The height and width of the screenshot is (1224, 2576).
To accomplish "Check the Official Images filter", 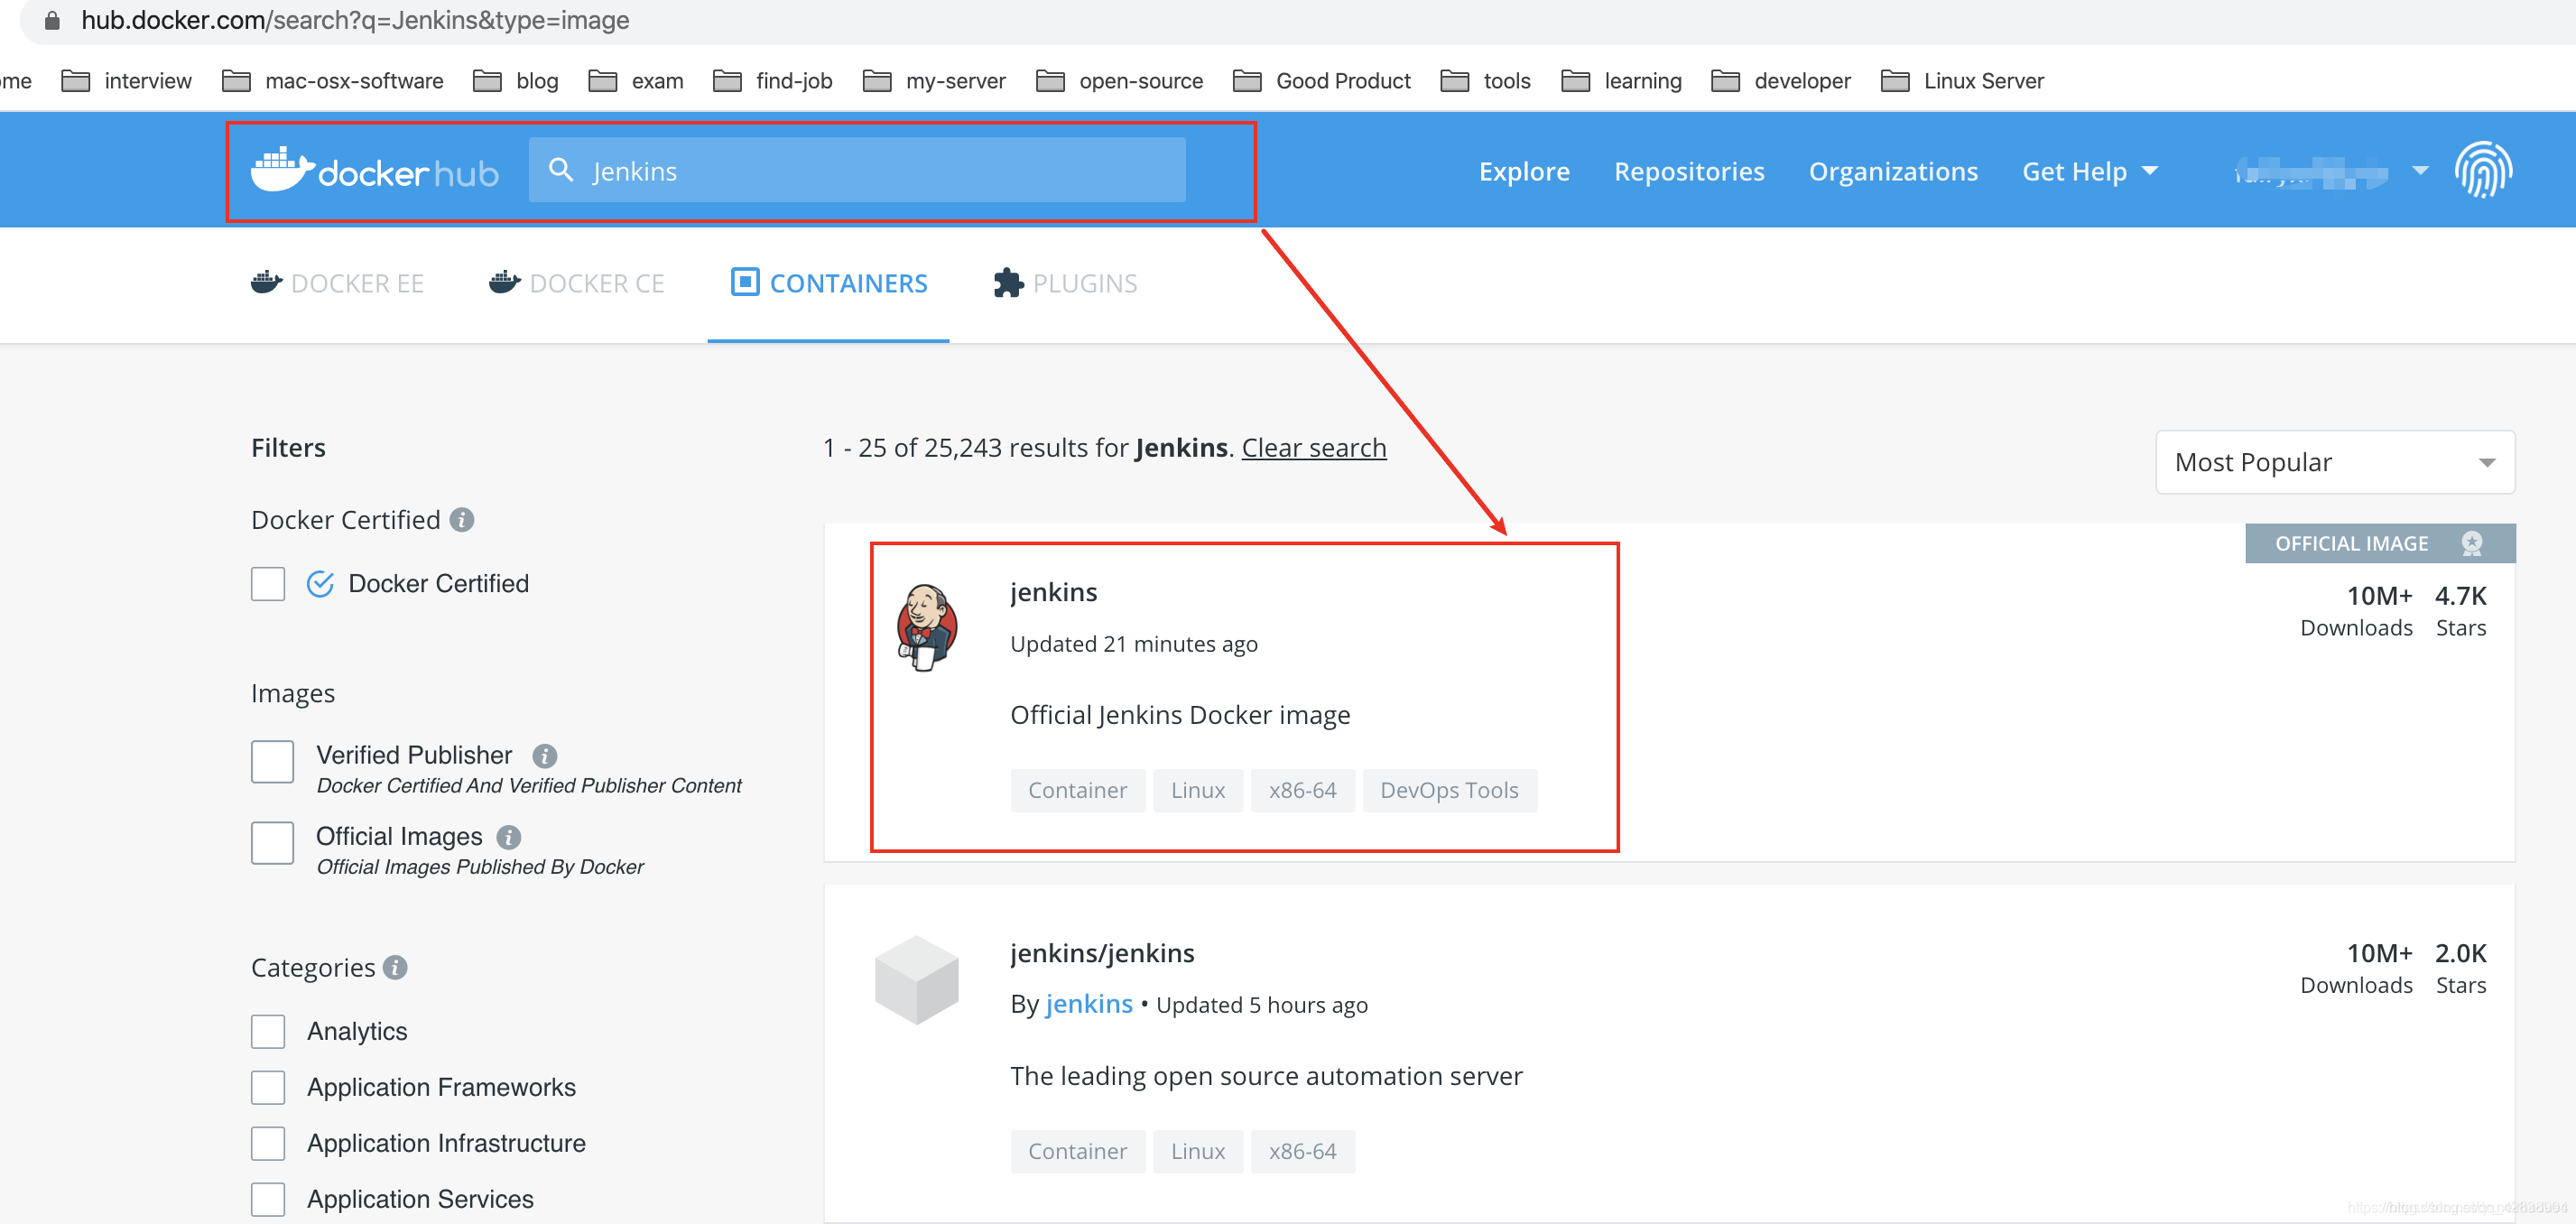I will coord(272,843).
